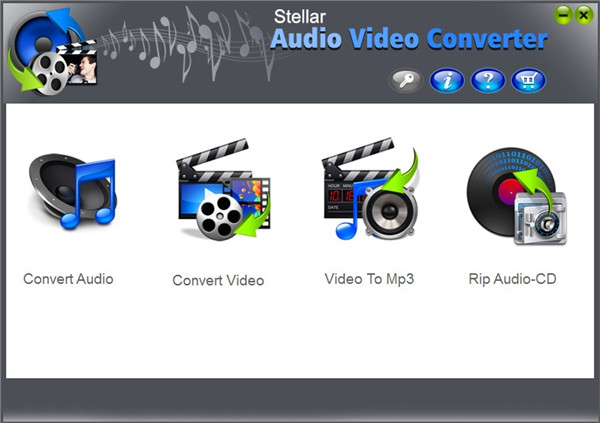This screenshot has height=423, width=600.
Task: Choose the "Rip Audio-CD" text label
Action: click(x=512, y=278)
